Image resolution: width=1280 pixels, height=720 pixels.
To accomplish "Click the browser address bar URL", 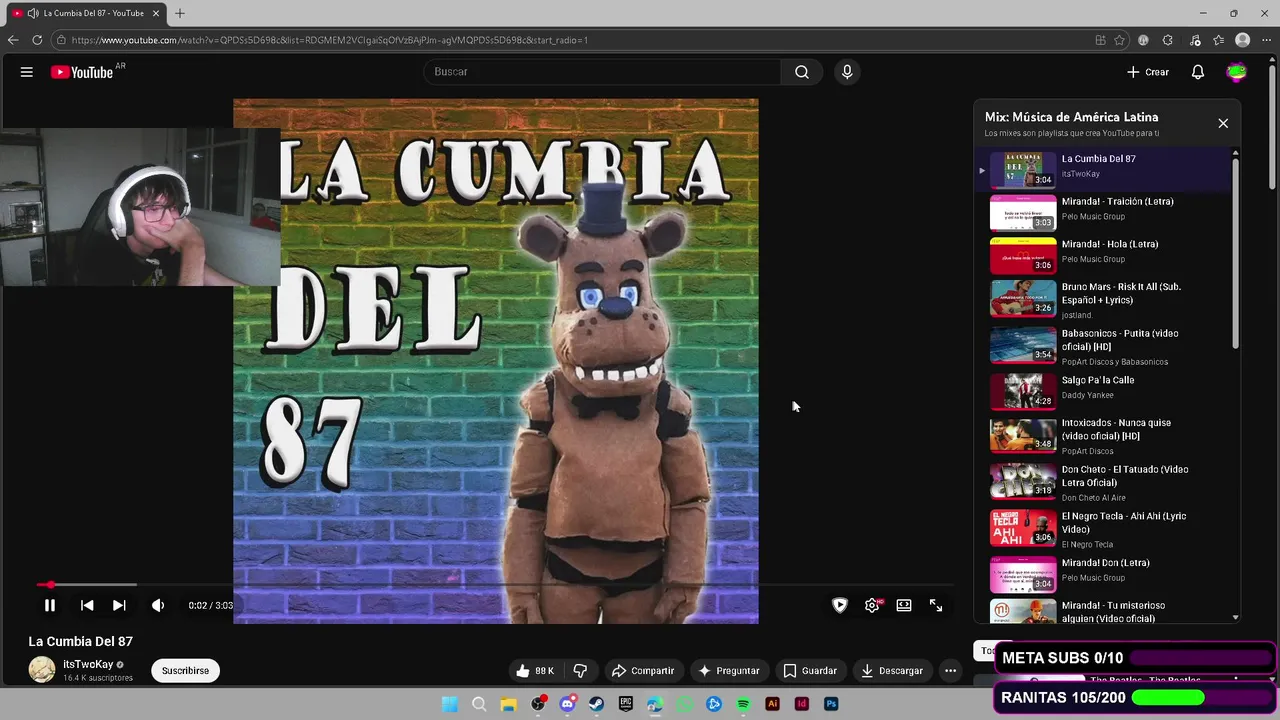I will click(330, 40).
